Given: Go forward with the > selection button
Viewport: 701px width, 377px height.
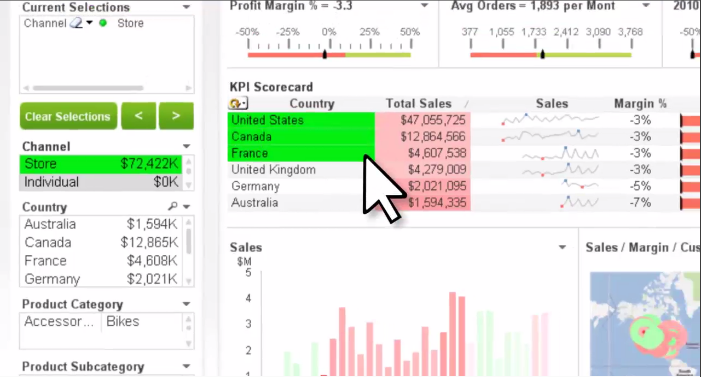Looking at the screenshot, I should click(176, 116).
